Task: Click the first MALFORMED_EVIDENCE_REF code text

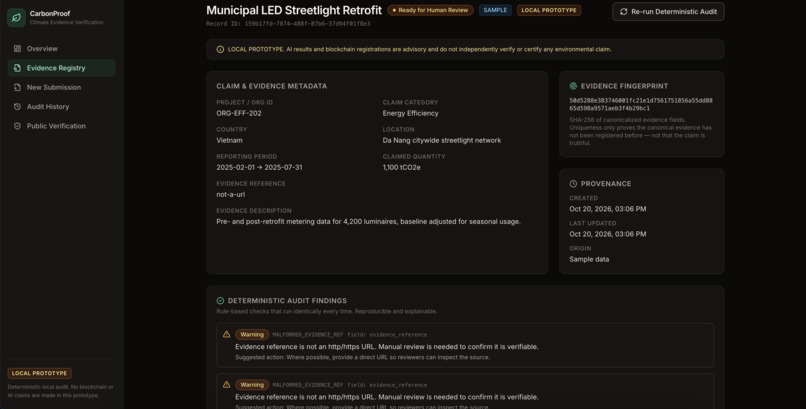Action: [308, 335]
